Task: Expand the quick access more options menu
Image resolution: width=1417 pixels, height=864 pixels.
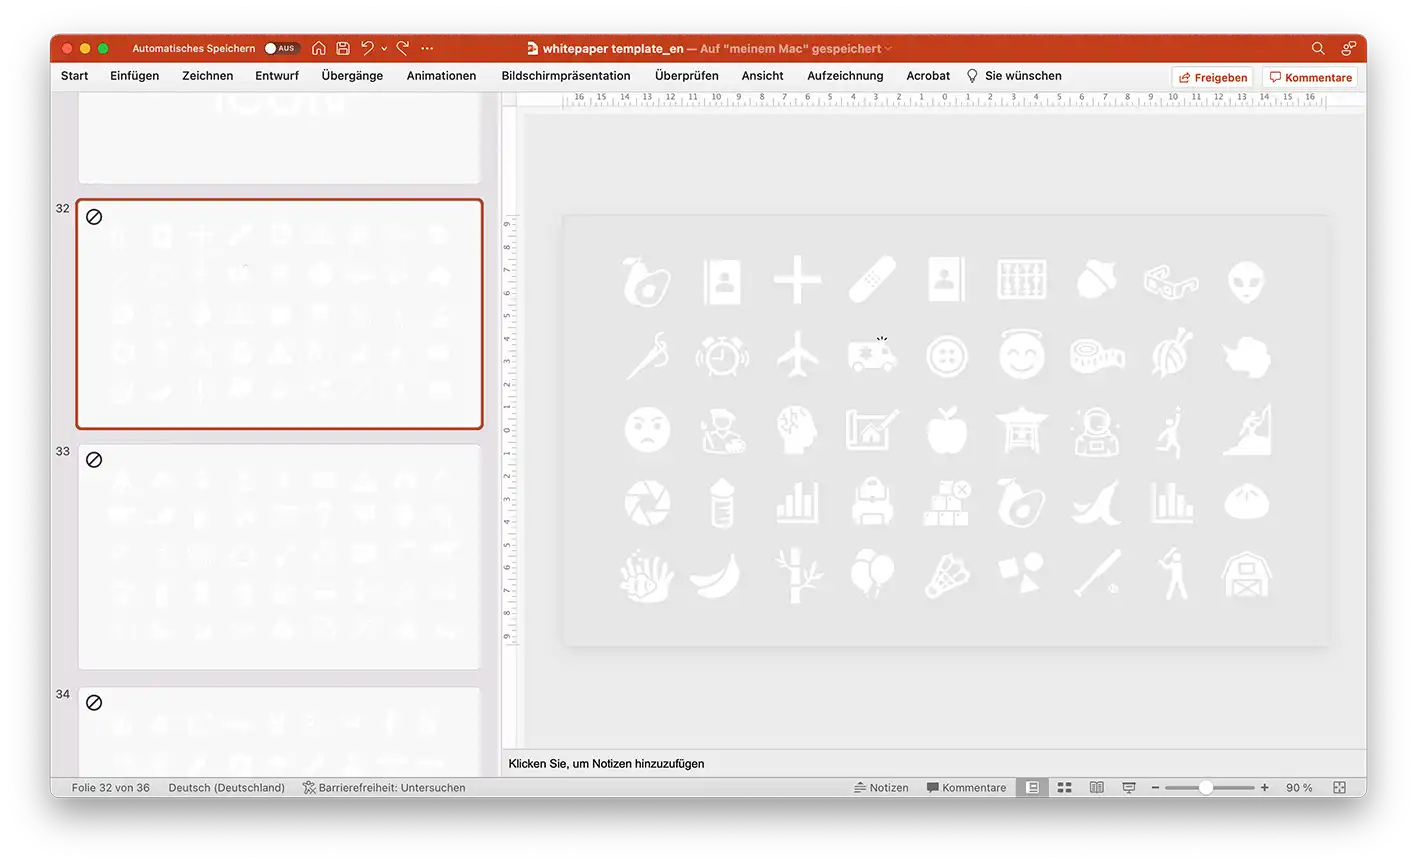Action: tap(428, 48)
